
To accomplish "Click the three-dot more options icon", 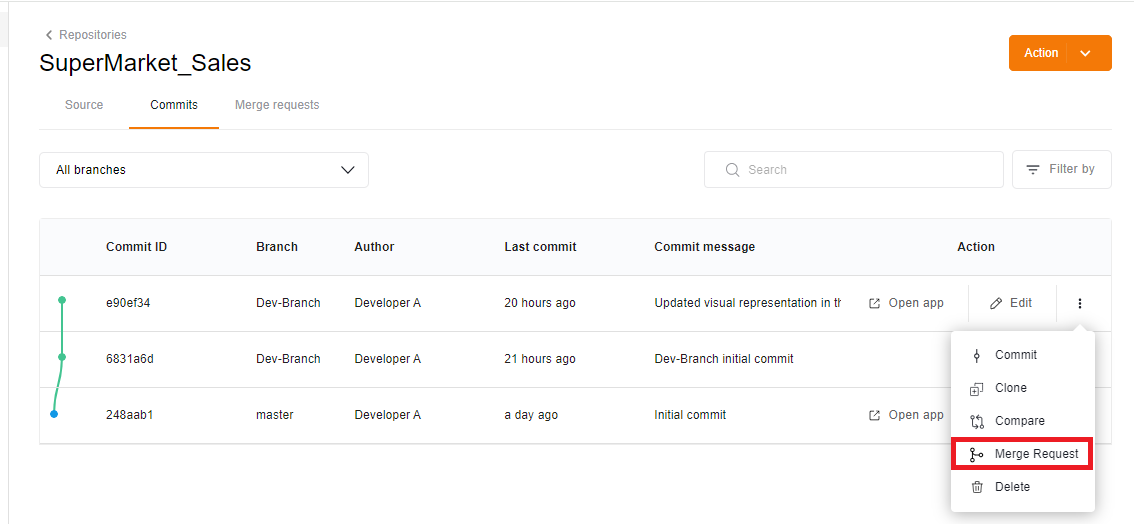I will tap(1080, 303).
